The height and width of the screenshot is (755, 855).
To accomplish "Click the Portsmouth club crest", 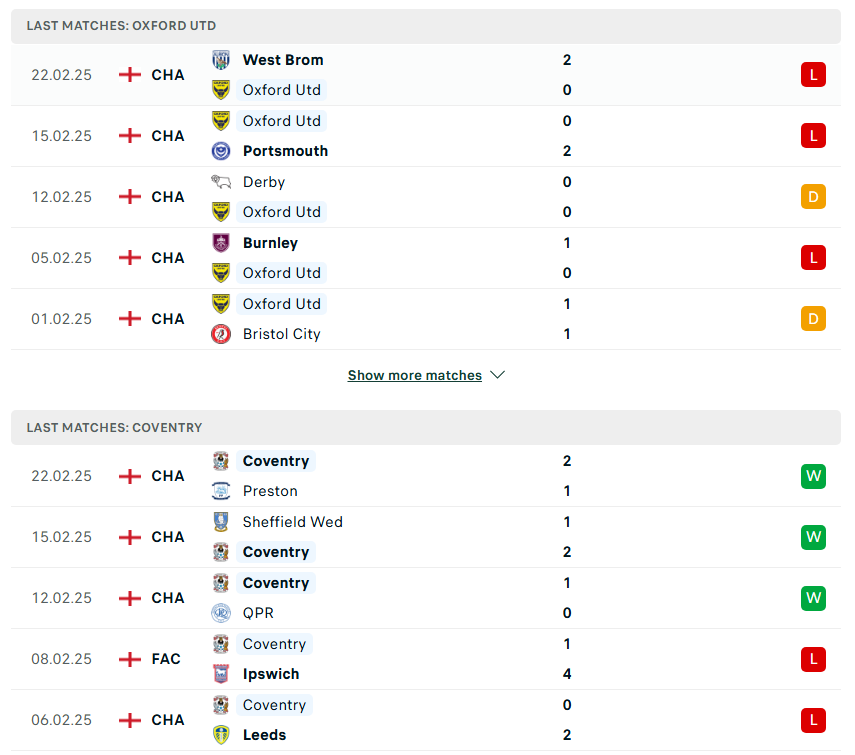I will [221, 151].
